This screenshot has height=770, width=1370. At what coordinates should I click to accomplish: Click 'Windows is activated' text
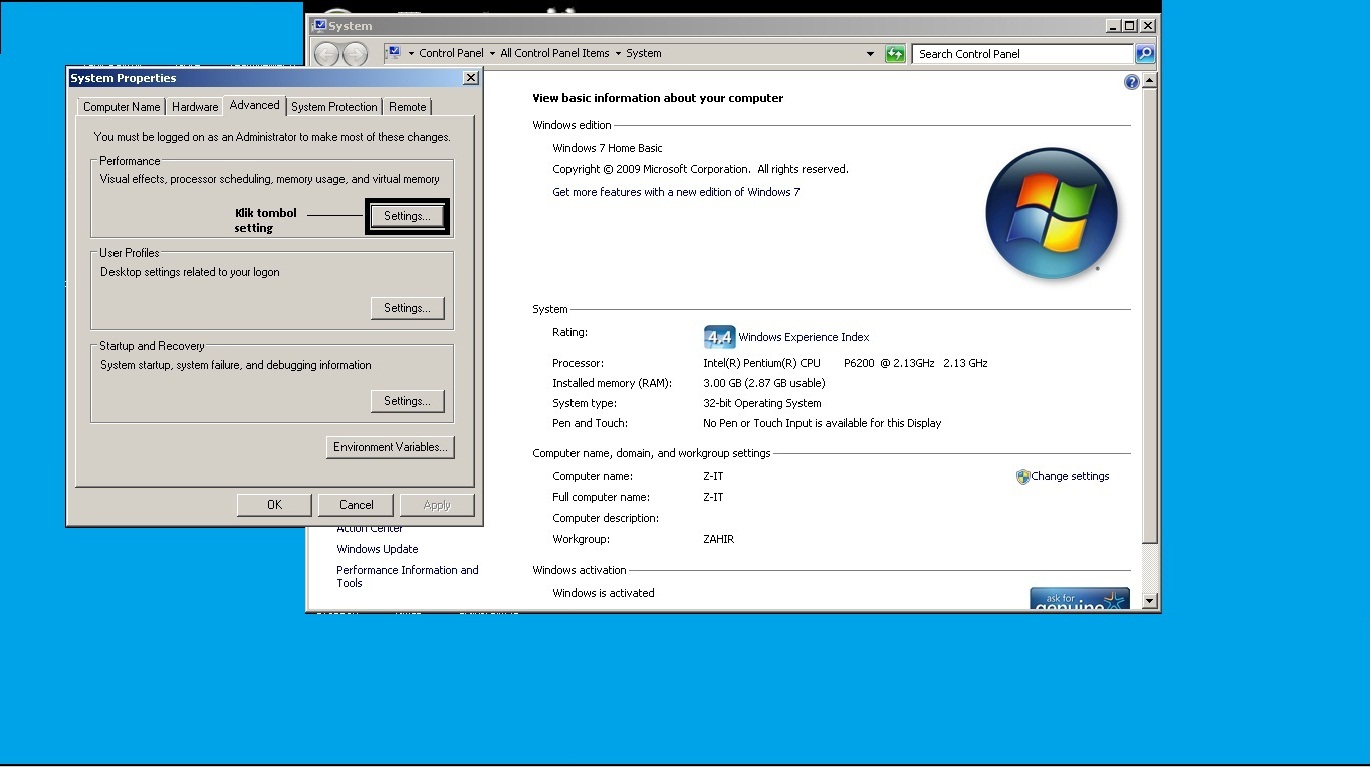[x=603, y=593]
